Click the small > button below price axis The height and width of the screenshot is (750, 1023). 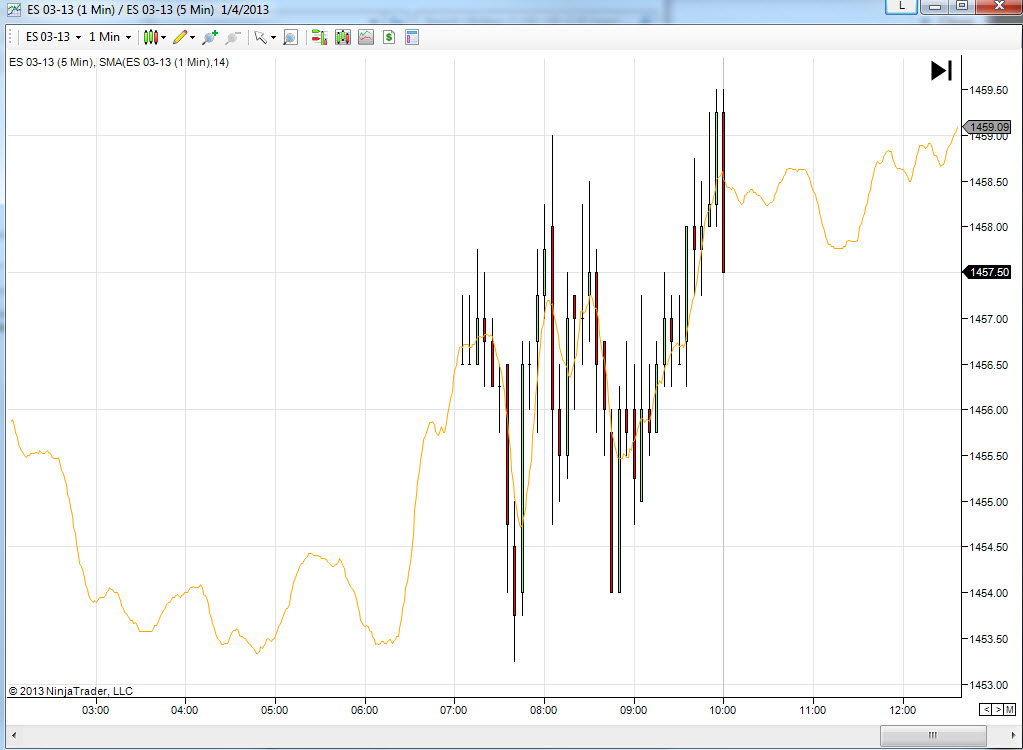pyautogui.click(x=998, y=709)
